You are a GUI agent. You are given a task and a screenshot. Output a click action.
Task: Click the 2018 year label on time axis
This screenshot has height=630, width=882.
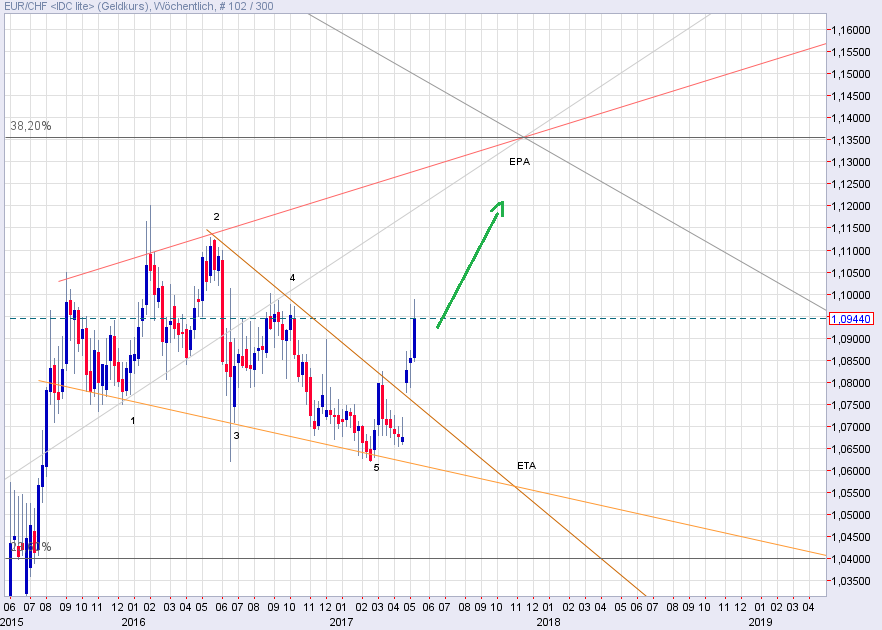548,622
